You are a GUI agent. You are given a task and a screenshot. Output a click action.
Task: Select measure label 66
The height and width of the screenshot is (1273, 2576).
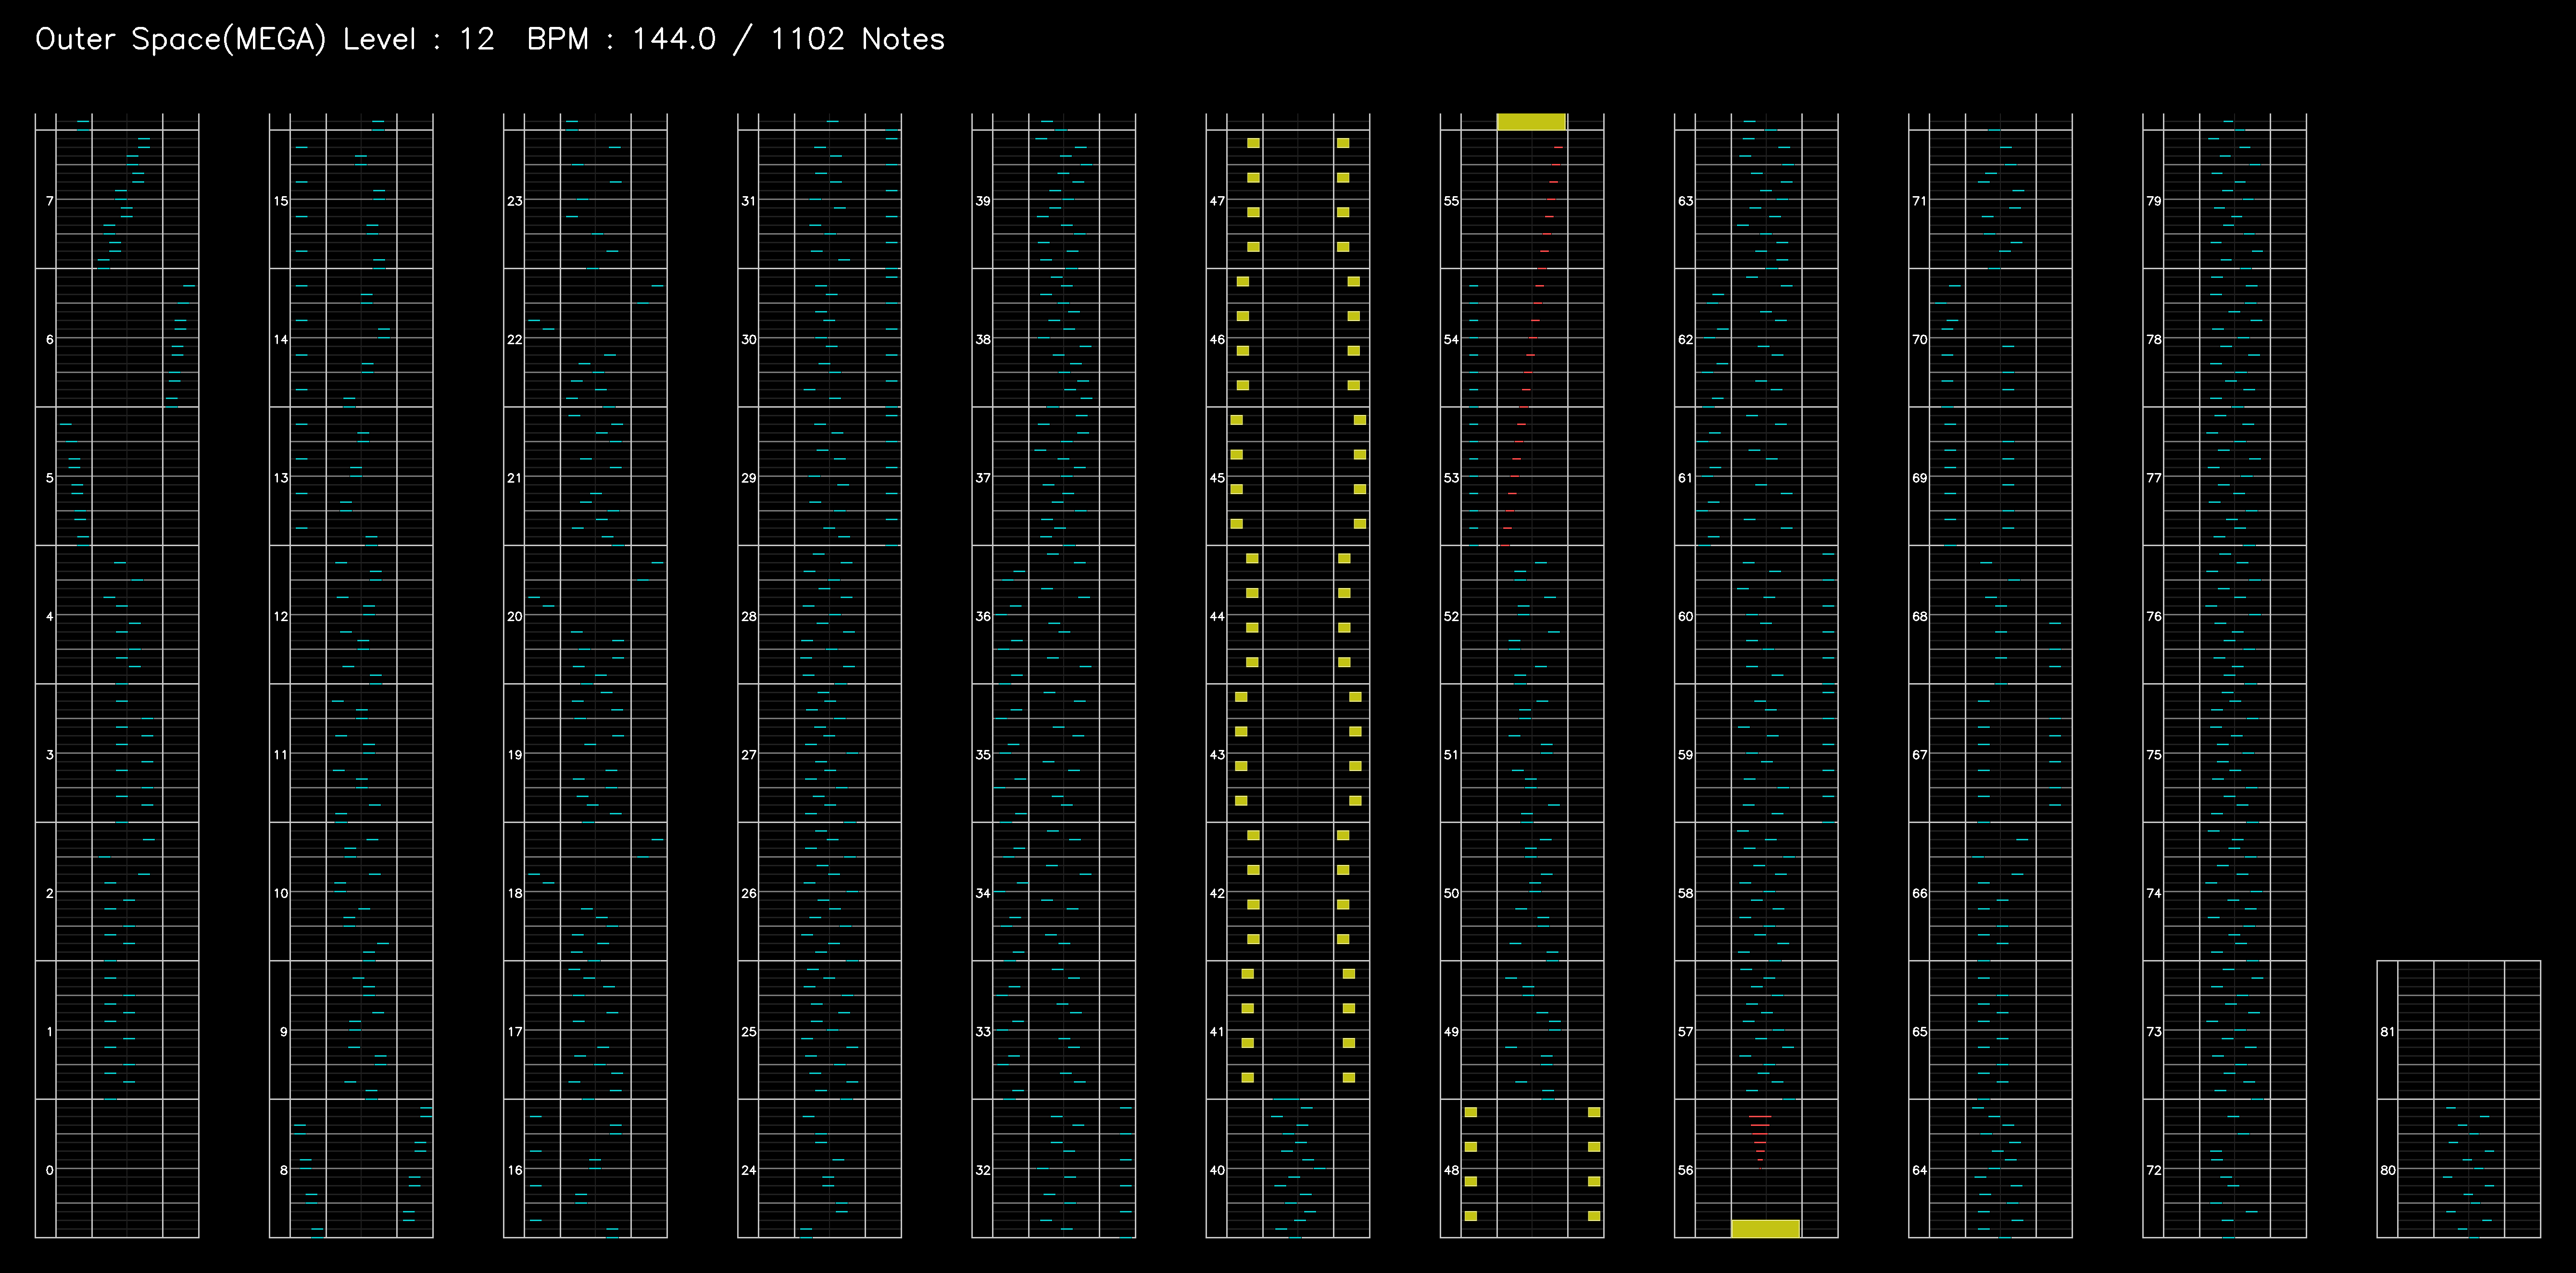click(x=1919, y=893)
